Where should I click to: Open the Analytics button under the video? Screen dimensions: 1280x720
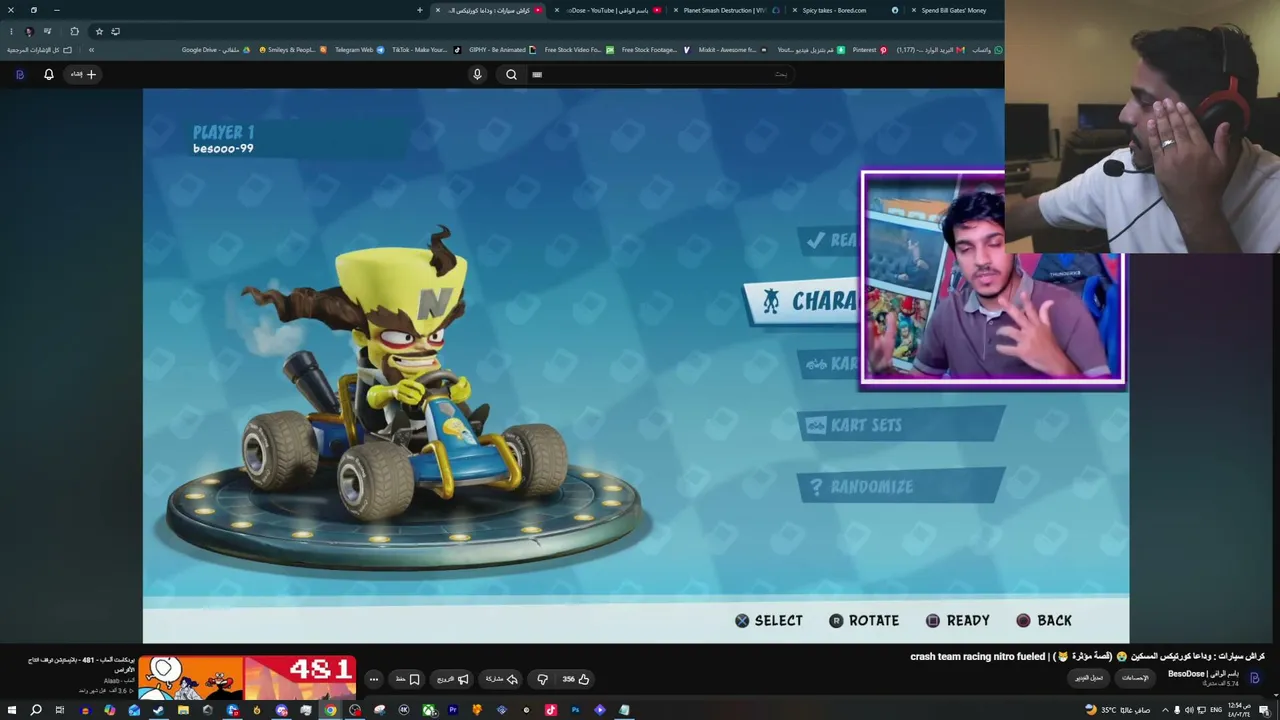tap(1135, 678)
